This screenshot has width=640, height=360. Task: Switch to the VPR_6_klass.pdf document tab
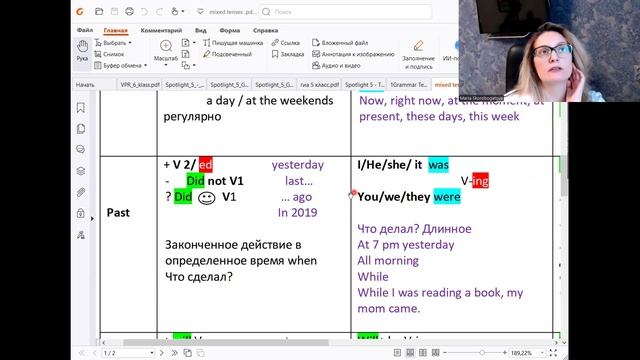coord(140,84)
